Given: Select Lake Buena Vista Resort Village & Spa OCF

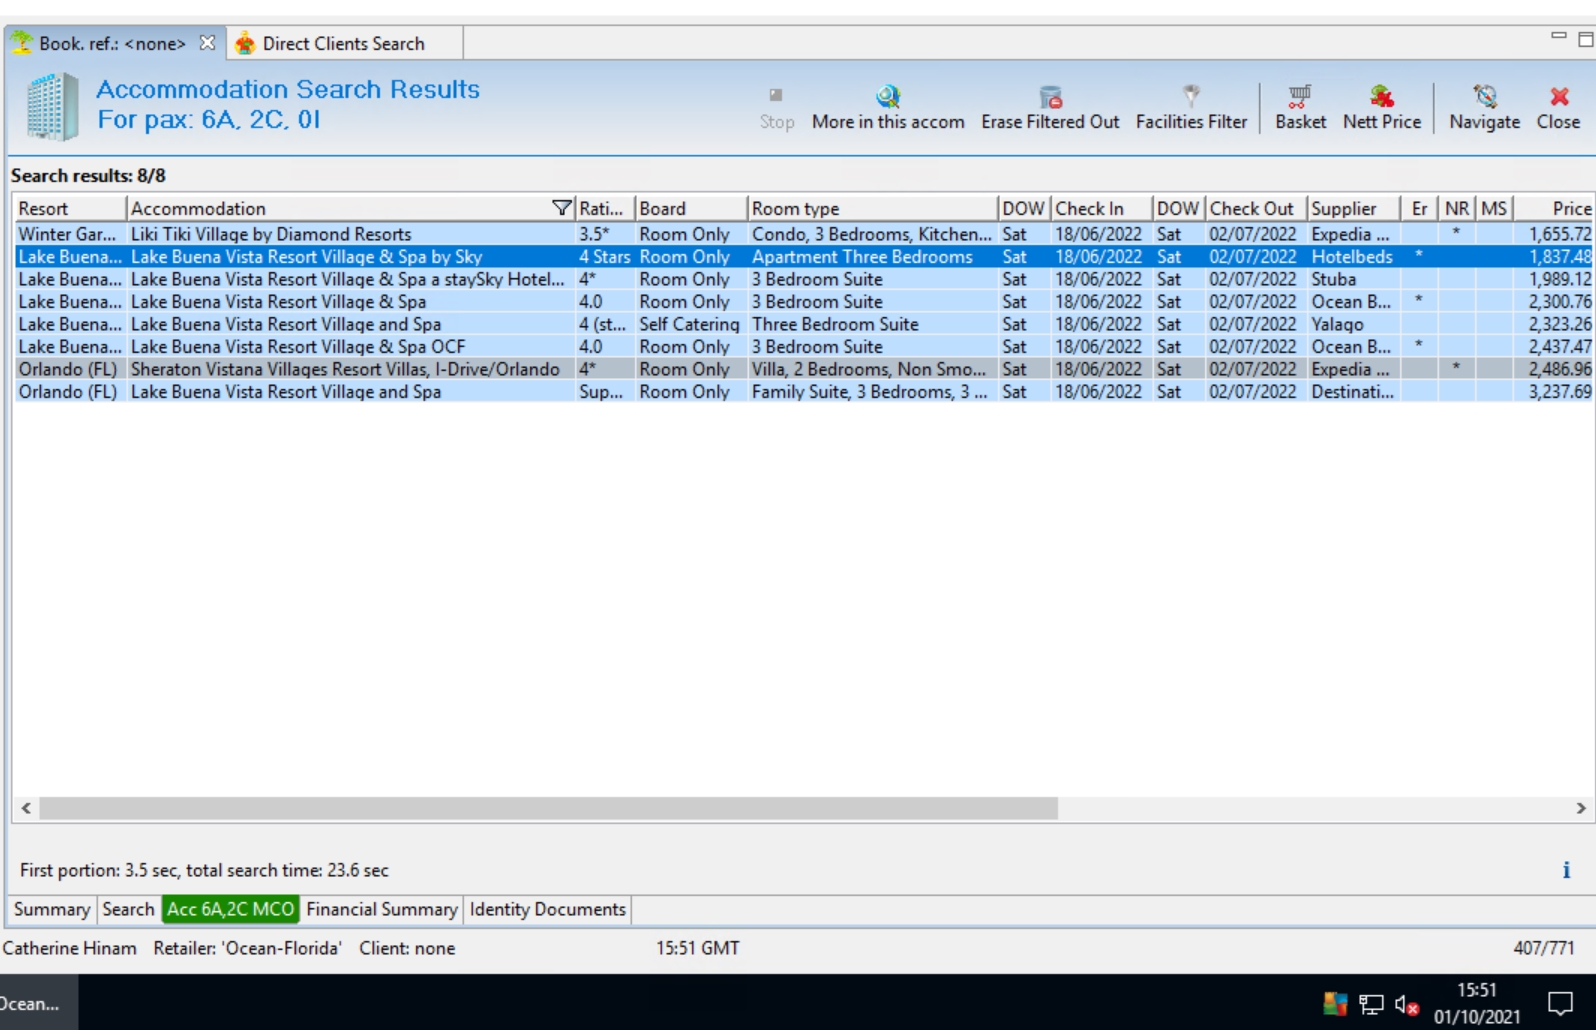Looking at the screenshot, I should [804, 347].
